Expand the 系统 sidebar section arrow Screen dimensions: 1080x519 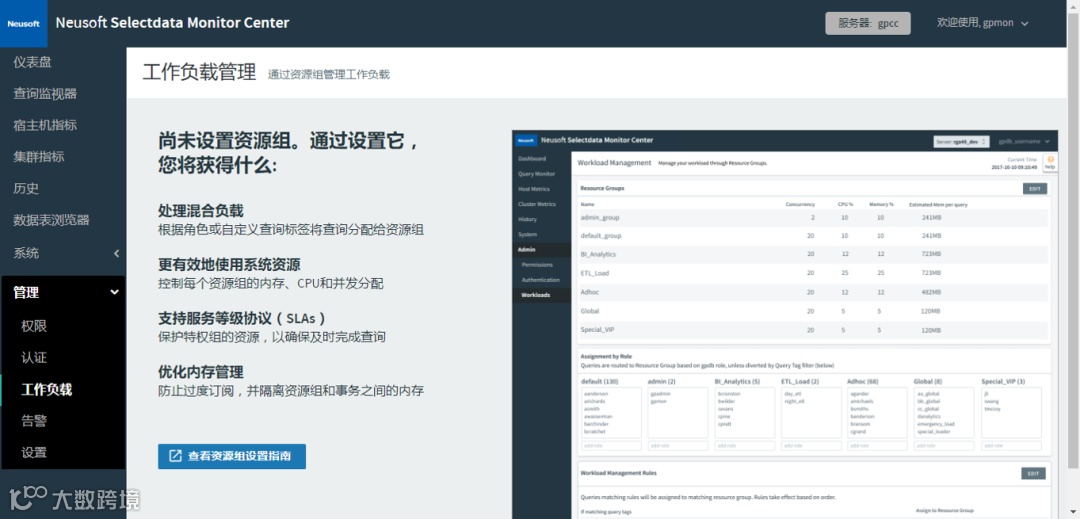click(116, 253)
